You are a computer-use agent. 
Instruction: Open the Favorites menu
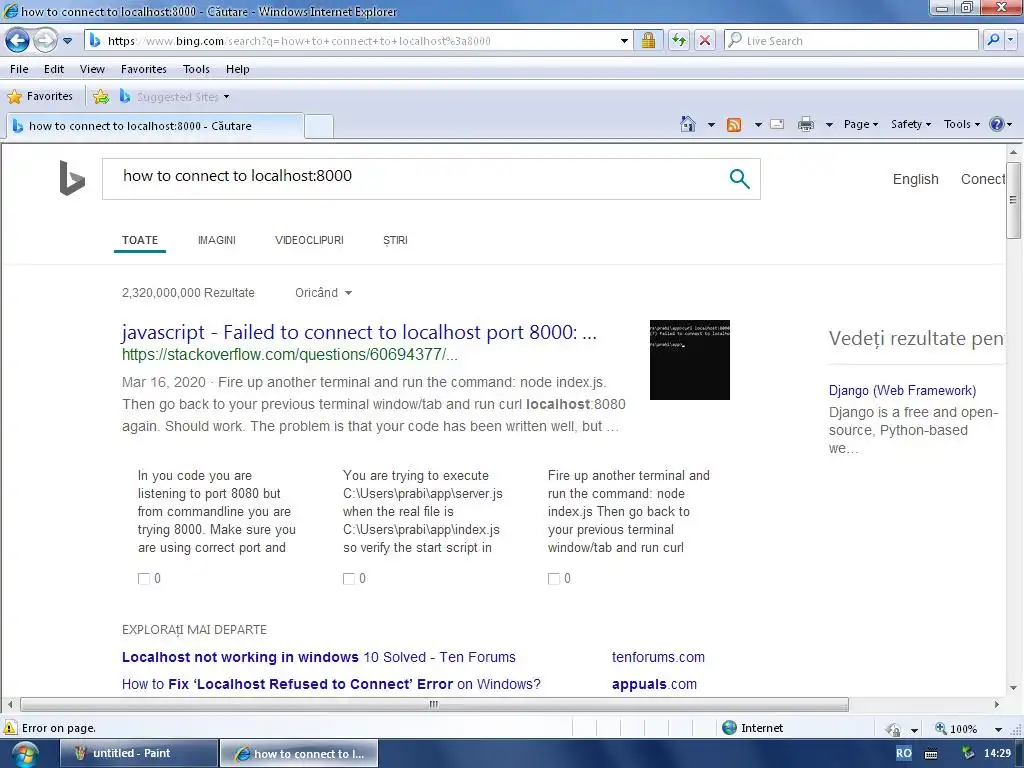pos(144,69)
